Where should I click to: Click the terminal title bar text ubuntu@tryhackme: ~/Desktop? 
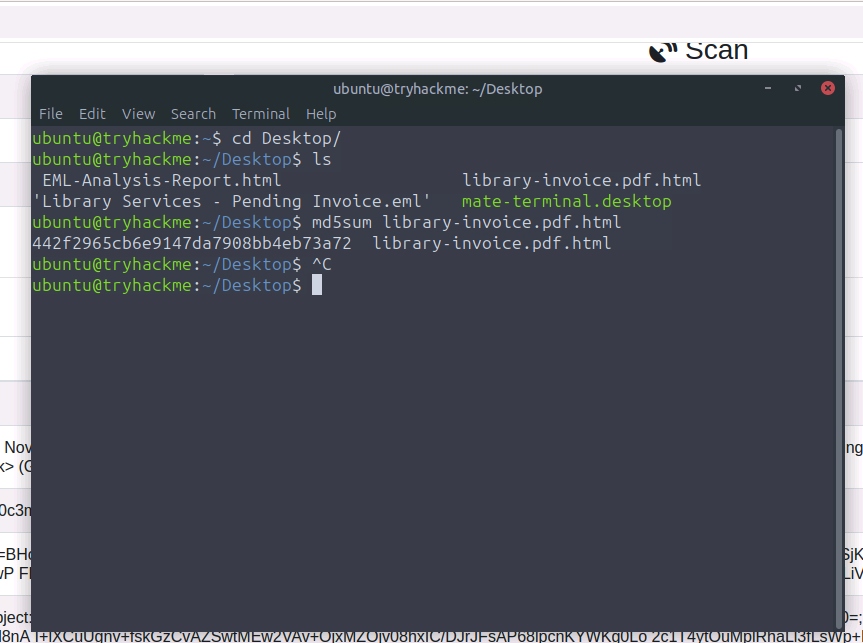point(438,89)
